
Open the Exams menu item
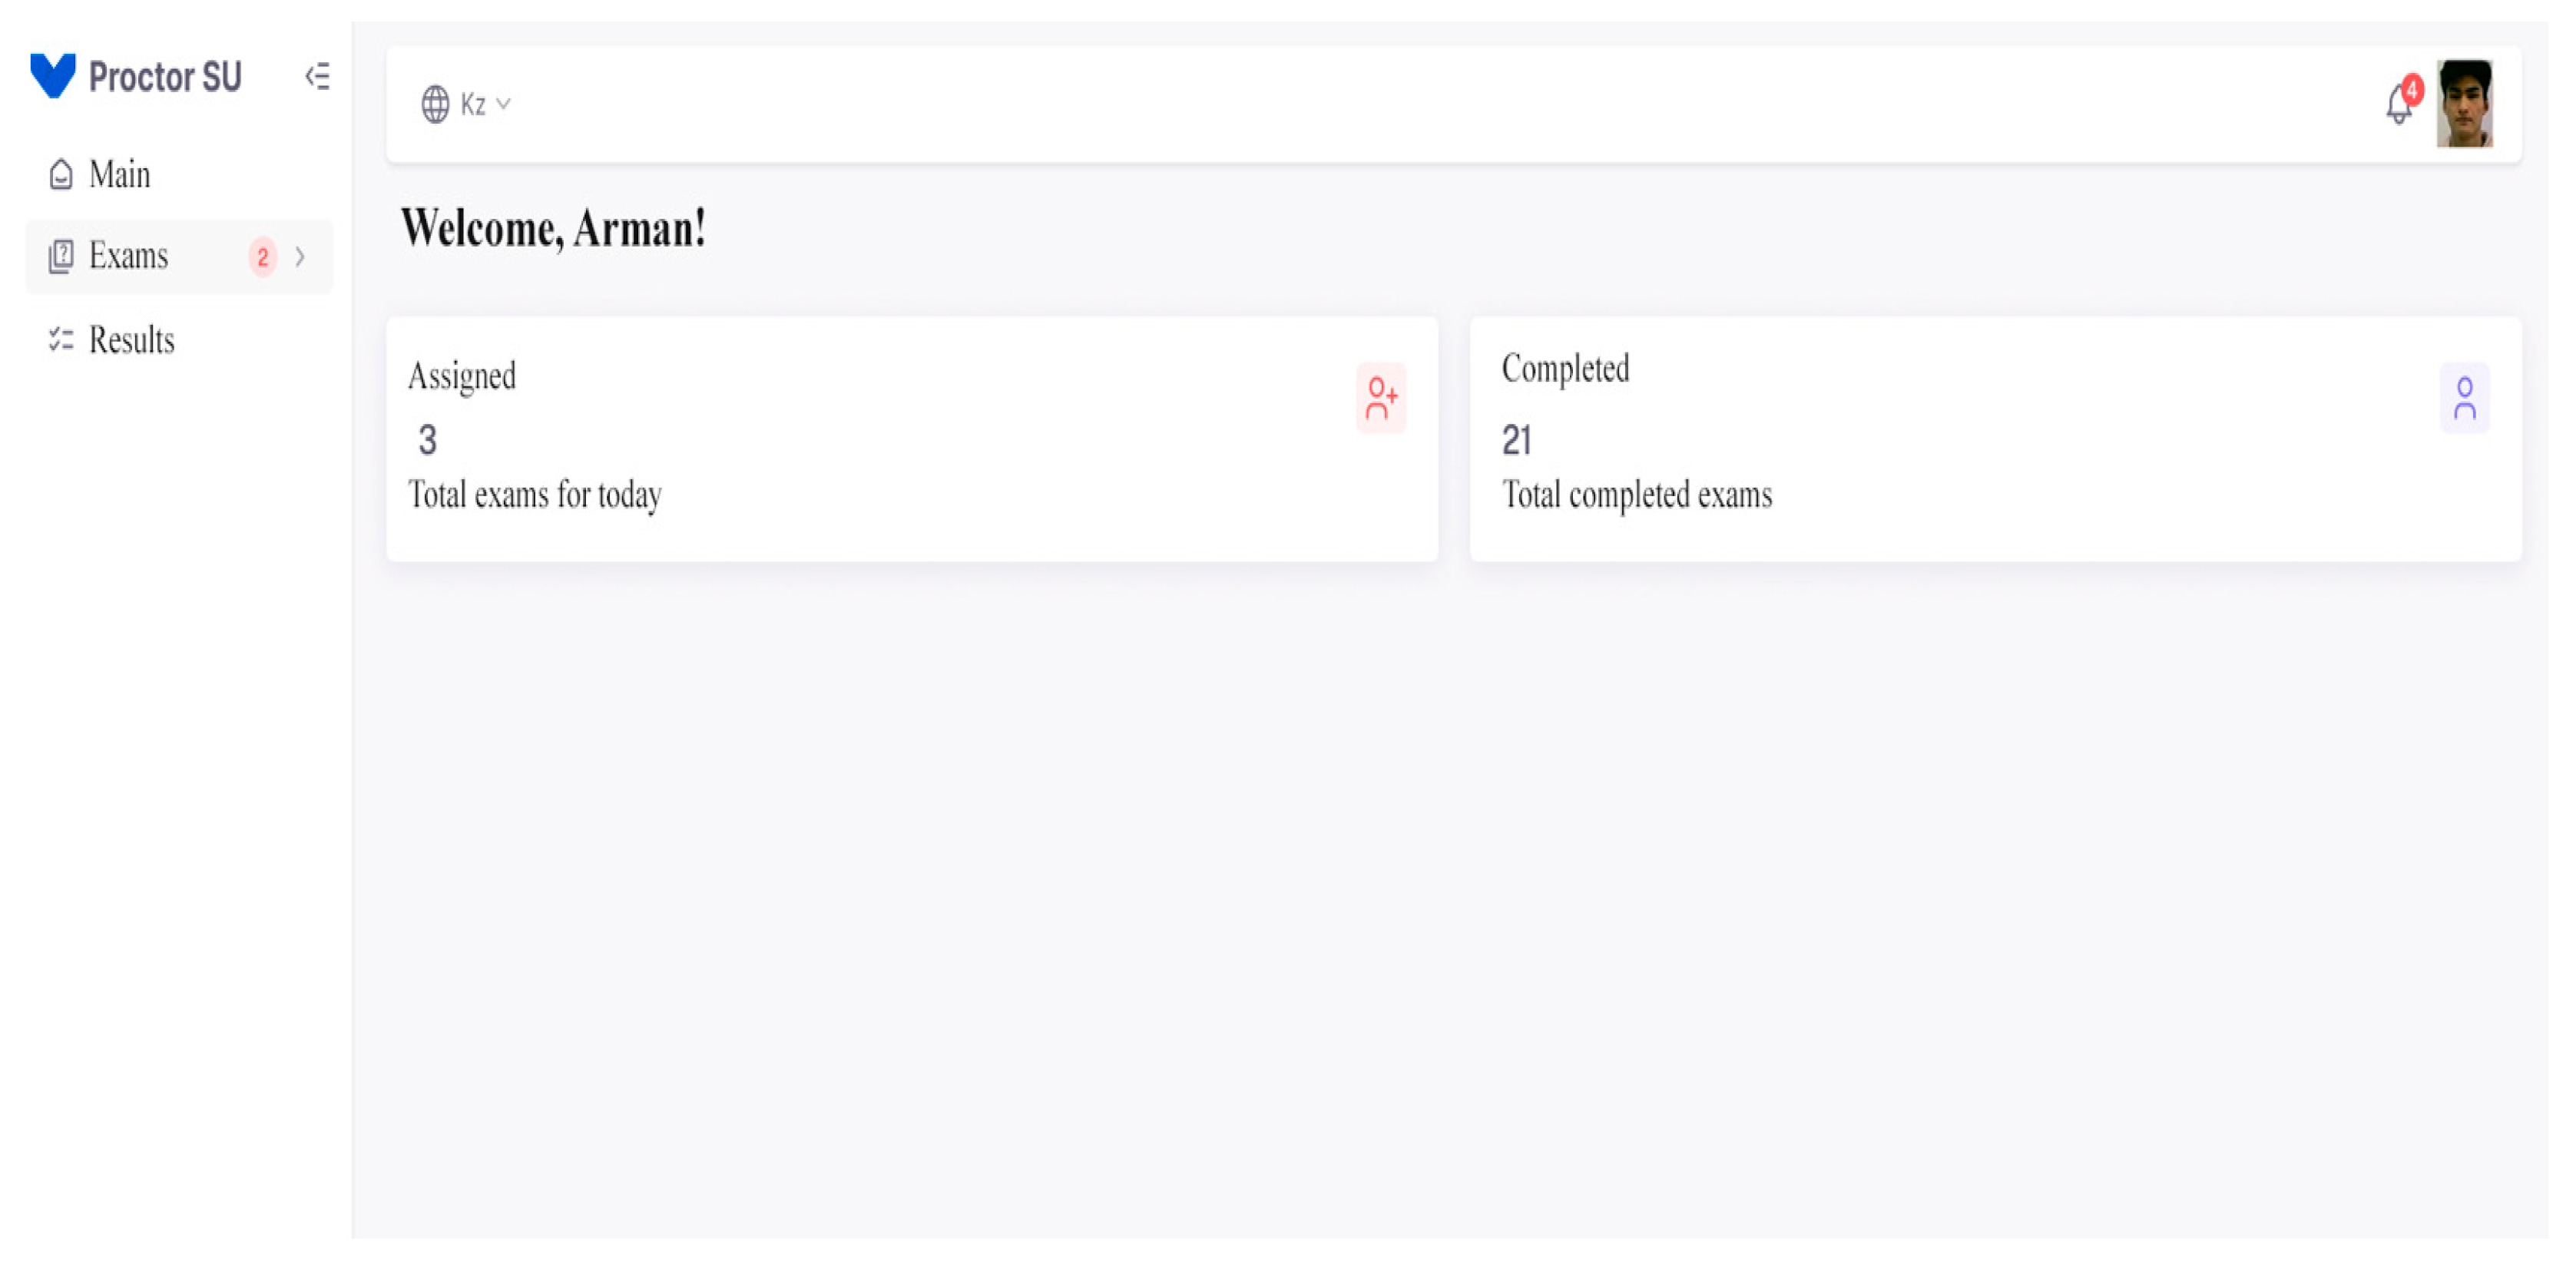click(128, 256)
